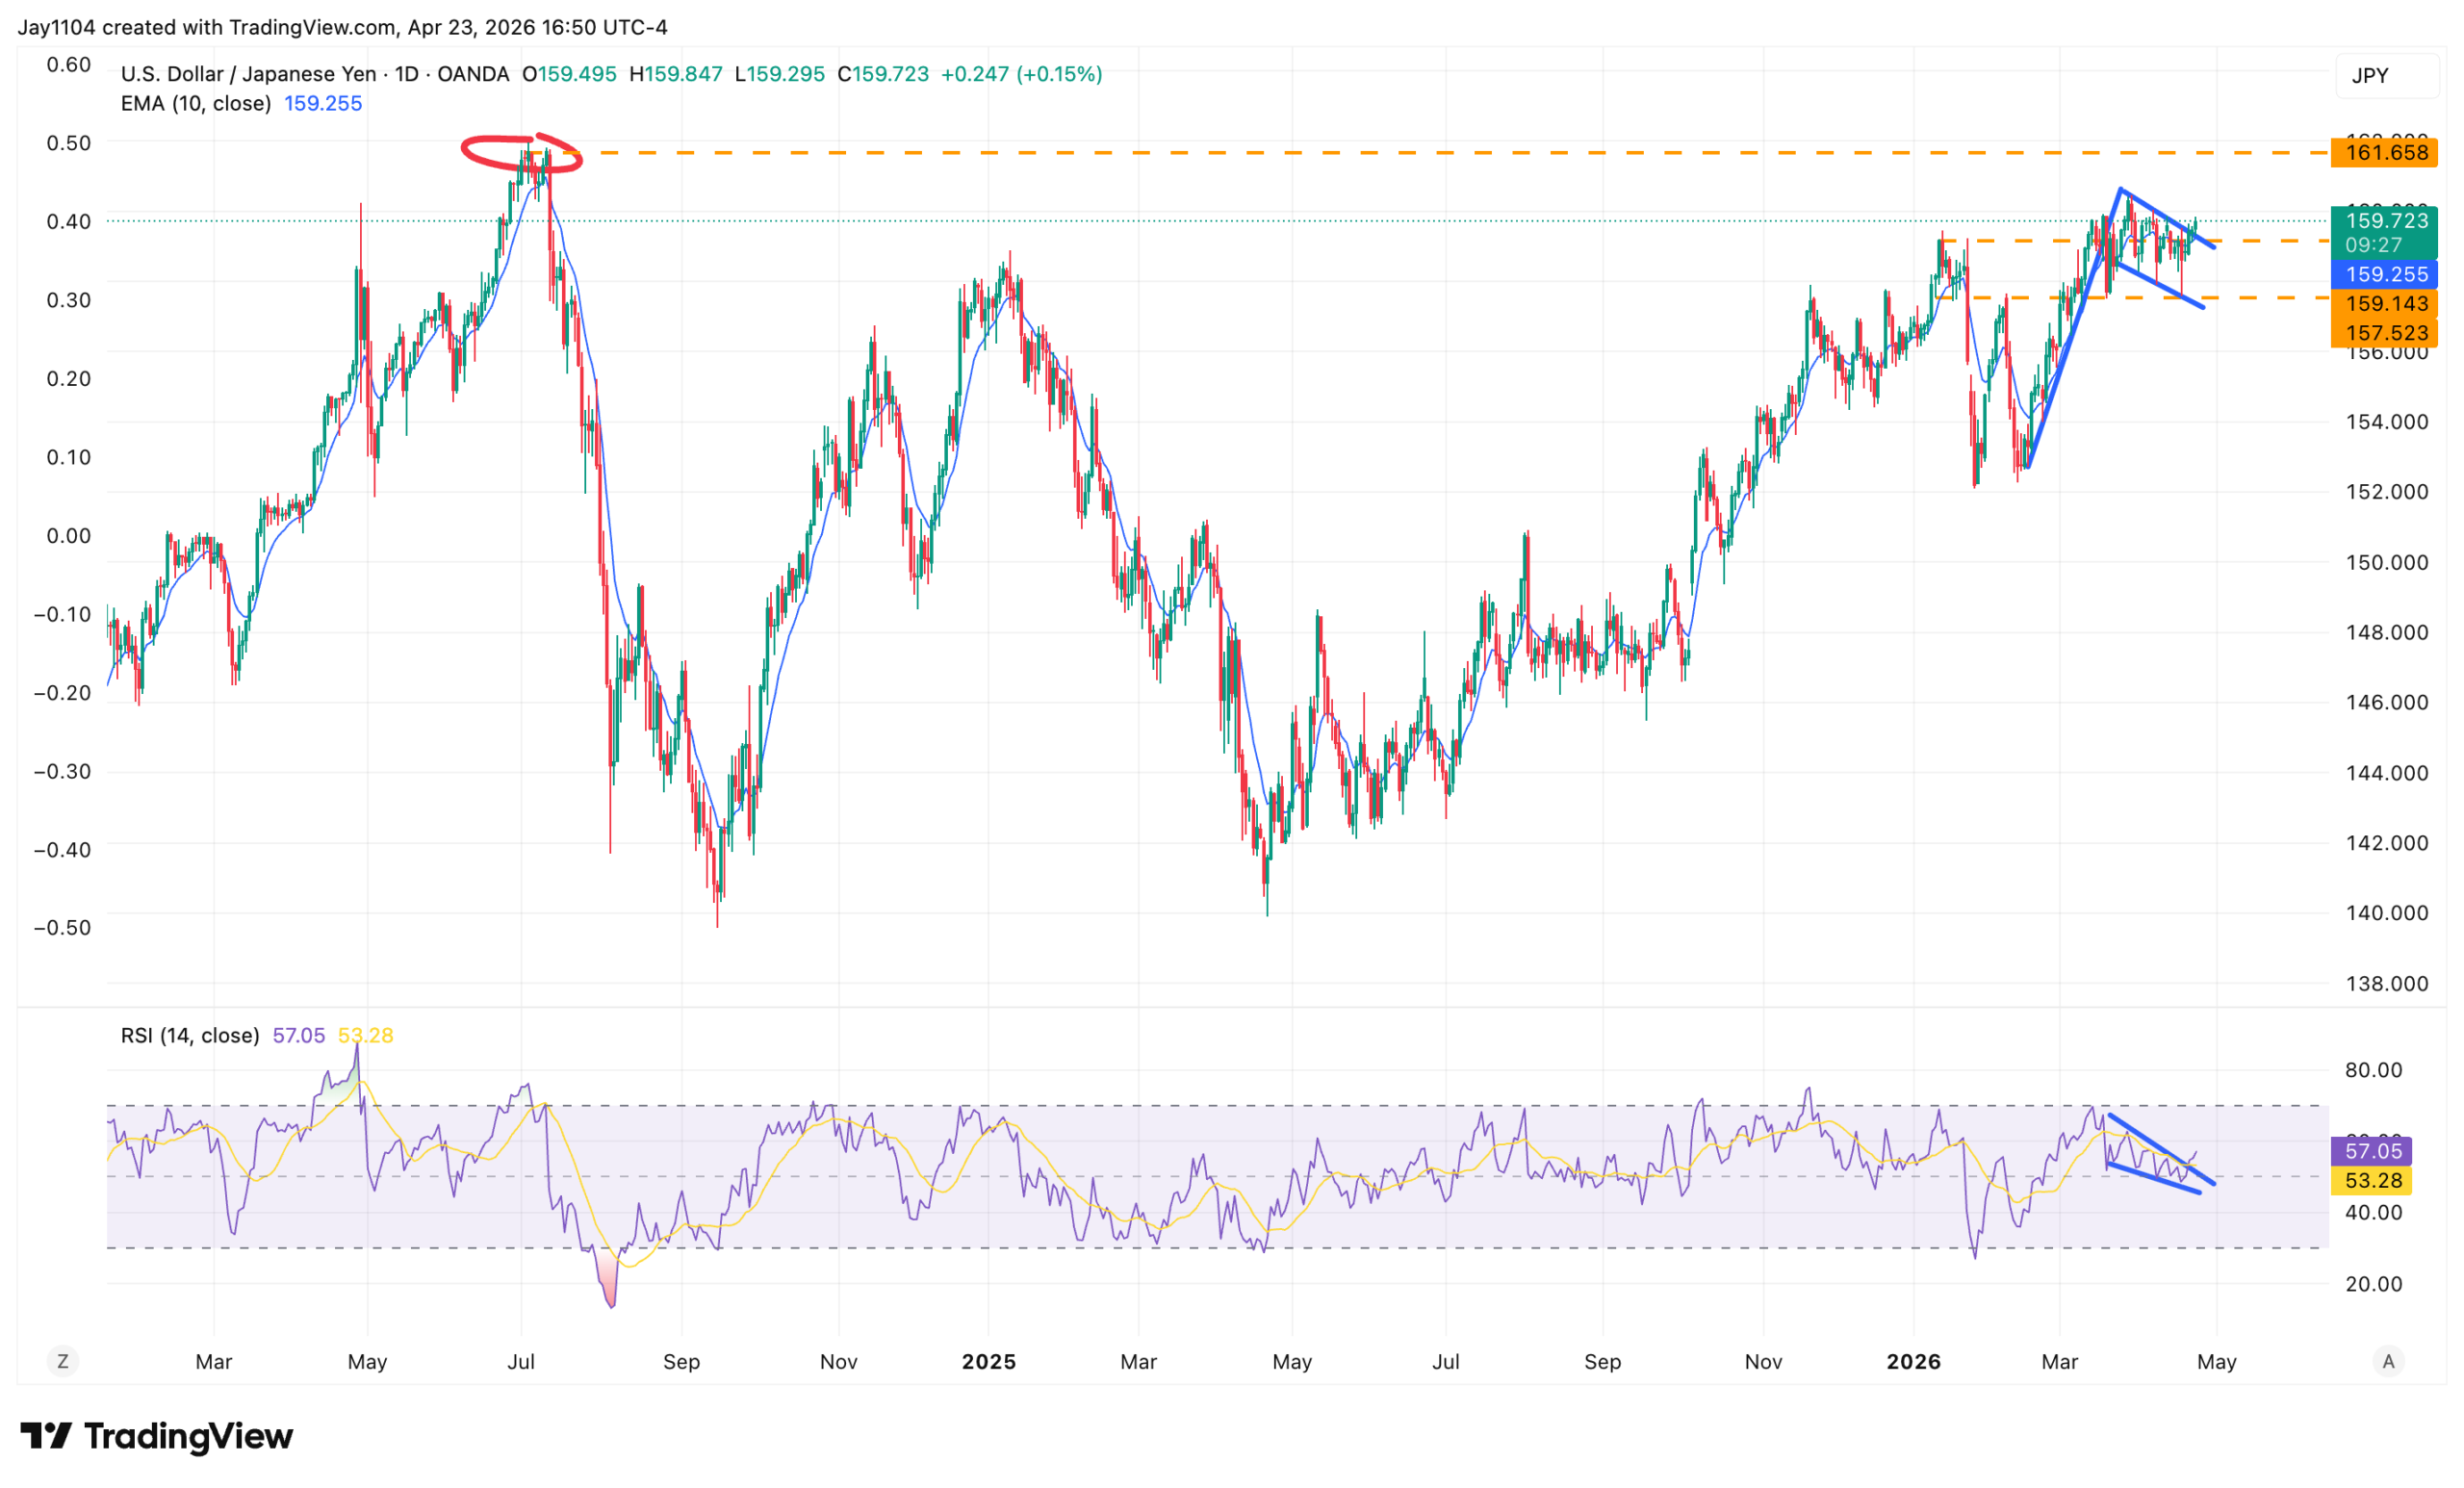Click the 2025 label on the time axis

[989, 1361]
